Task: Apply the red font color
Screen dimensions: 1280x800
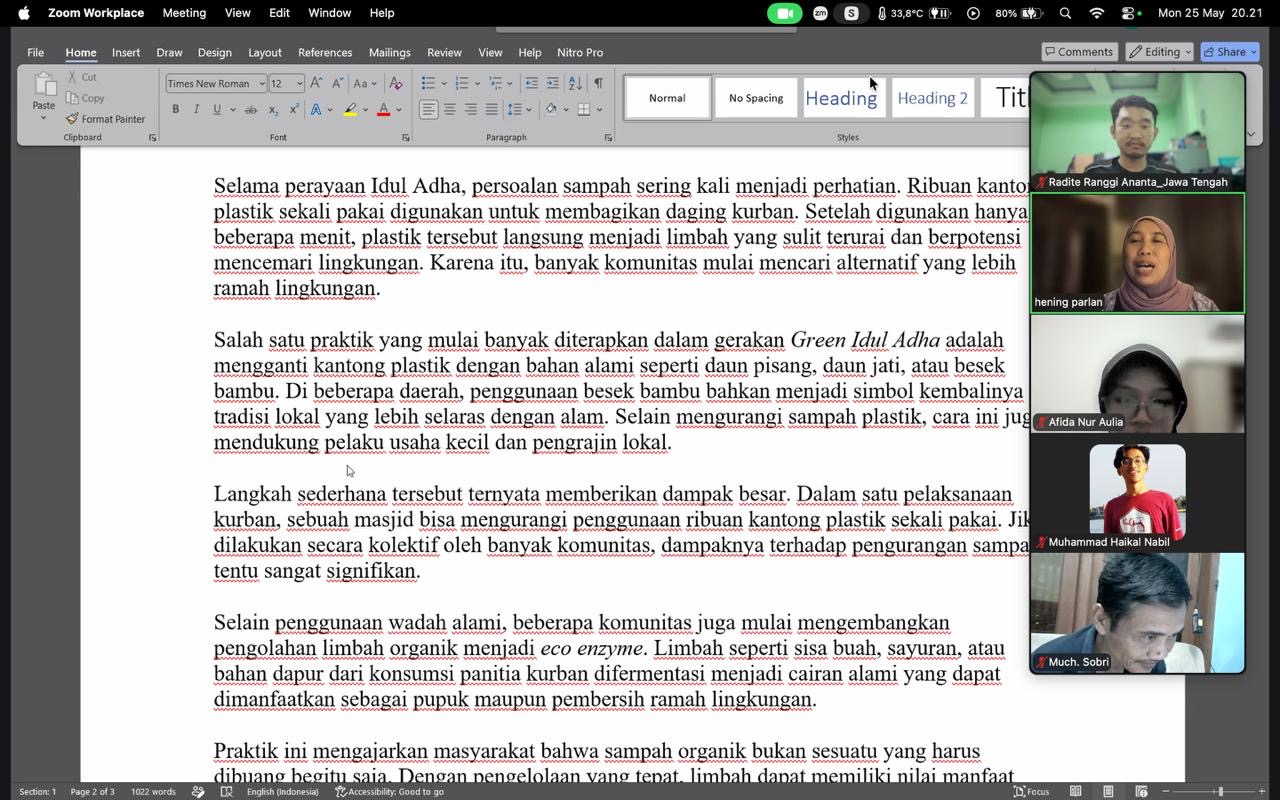Action: pos(383,110)
